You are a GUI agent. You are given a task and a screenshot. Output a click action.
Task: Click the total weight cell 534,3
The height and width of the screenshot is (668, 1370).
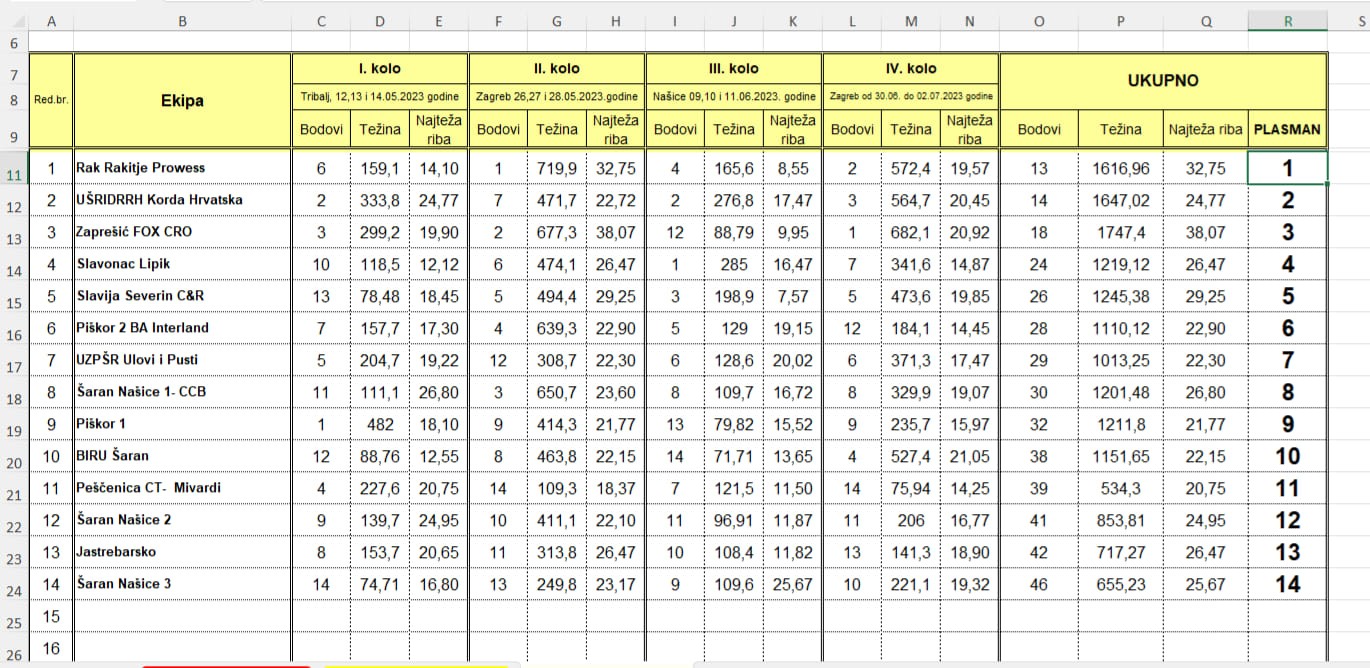pyautogui.click(x=1121, y=488)
